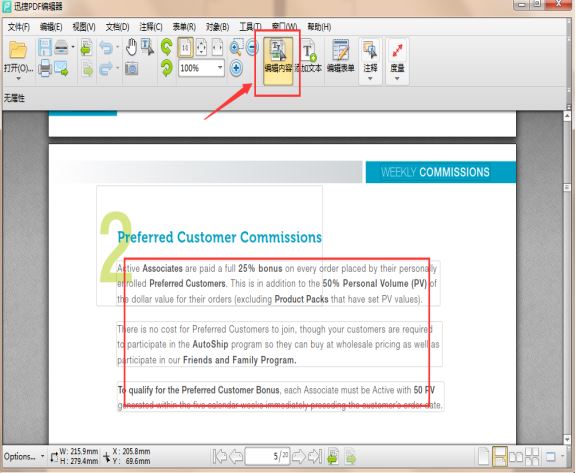The image size is (576, 473).
Task: Switch to single page layout
Action: coord(484,456)
